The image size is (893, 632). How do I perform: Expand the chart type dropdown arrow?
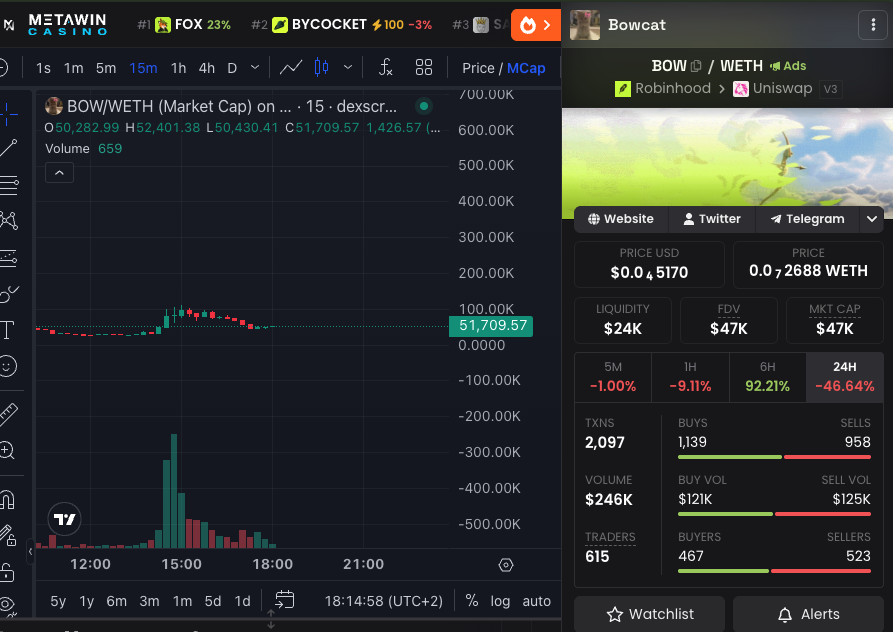coord(348,68)
